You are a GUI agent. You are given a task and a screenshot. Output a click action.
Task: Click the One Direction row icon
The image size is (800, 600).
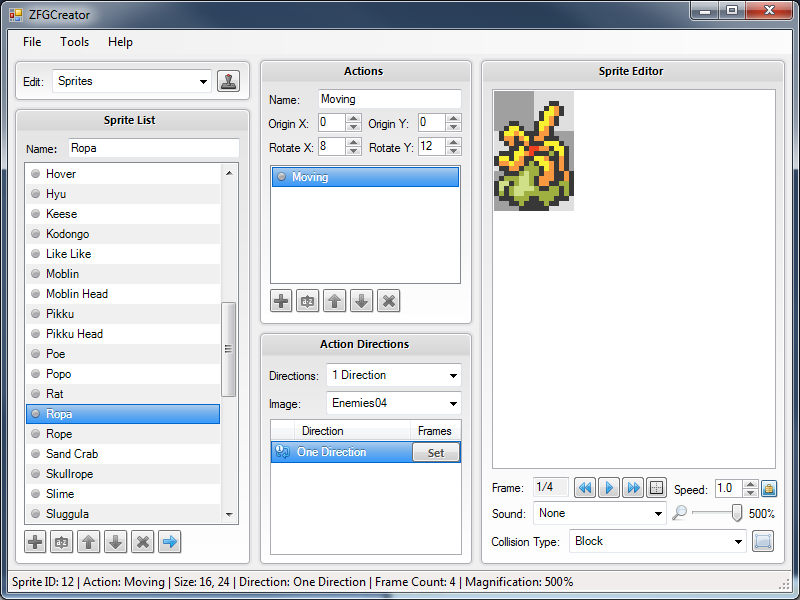pos(282,452)
